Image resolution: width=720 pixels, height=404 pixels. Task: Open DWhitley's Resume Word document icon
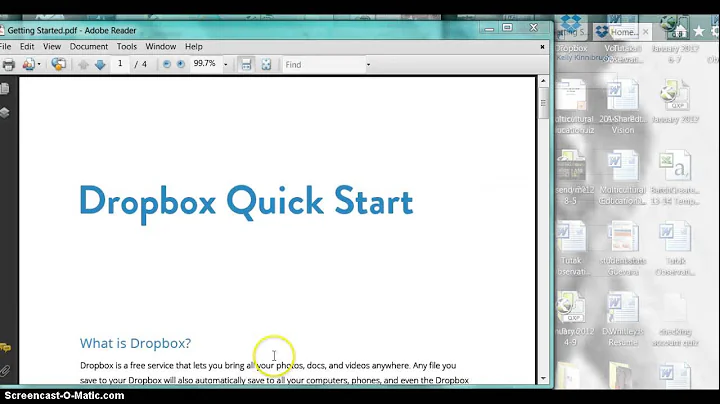[x=623, y=308]
